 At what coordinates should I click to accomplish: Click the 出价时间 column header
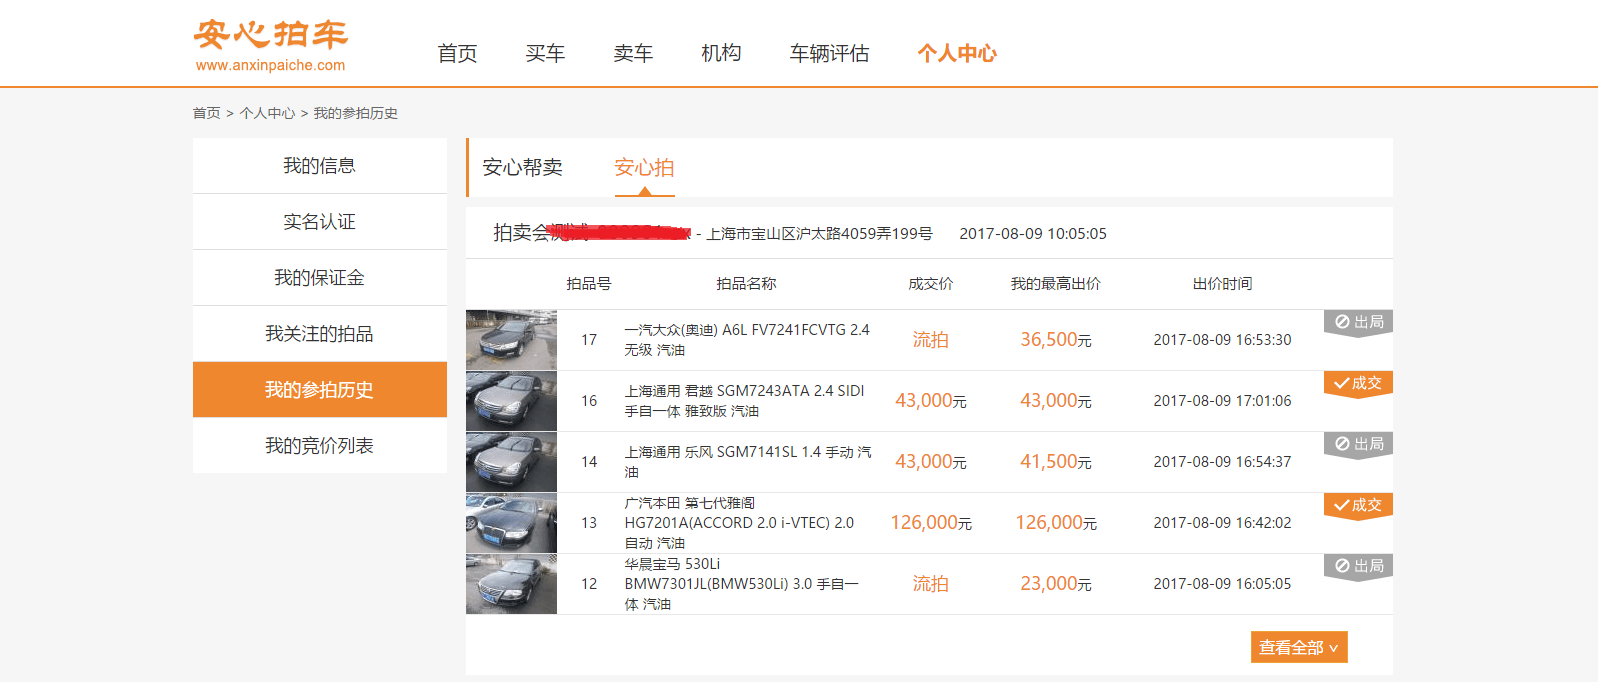pos(1222,284)
